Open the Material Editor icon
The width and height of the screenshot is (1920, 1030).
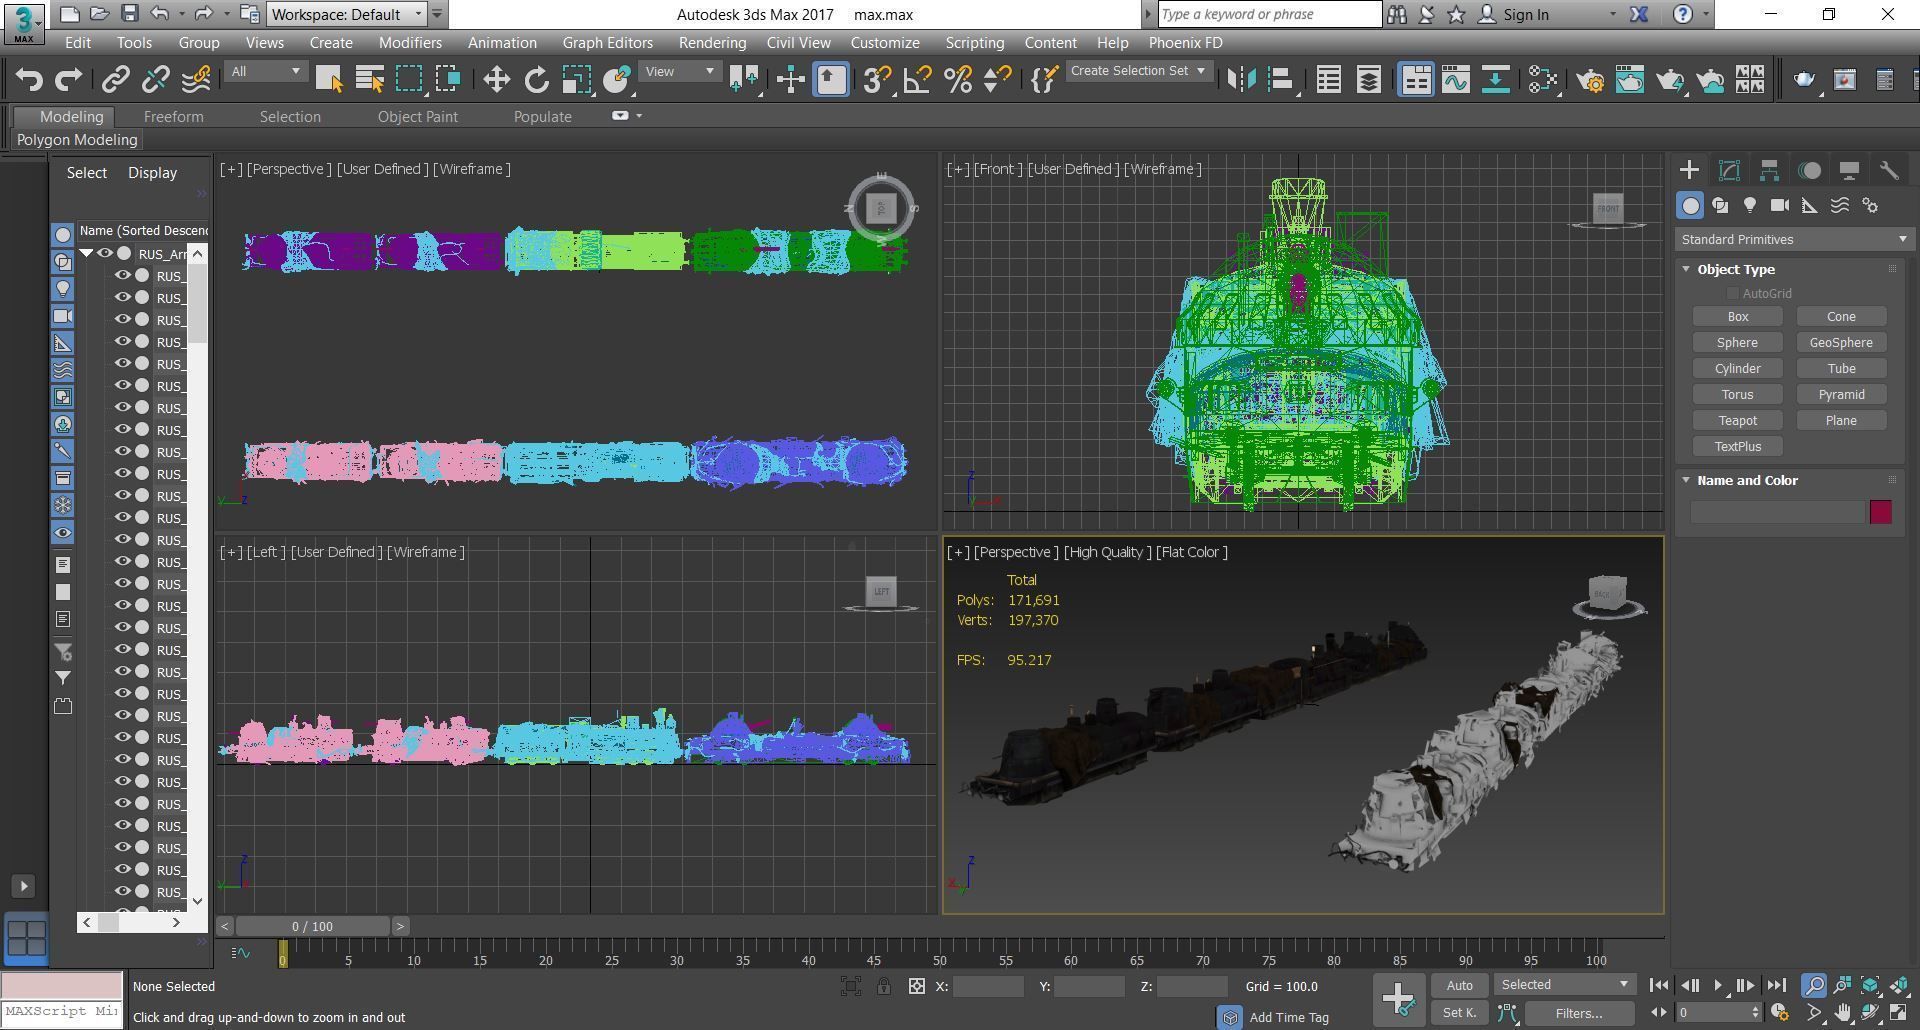[x=1544, y=80]
